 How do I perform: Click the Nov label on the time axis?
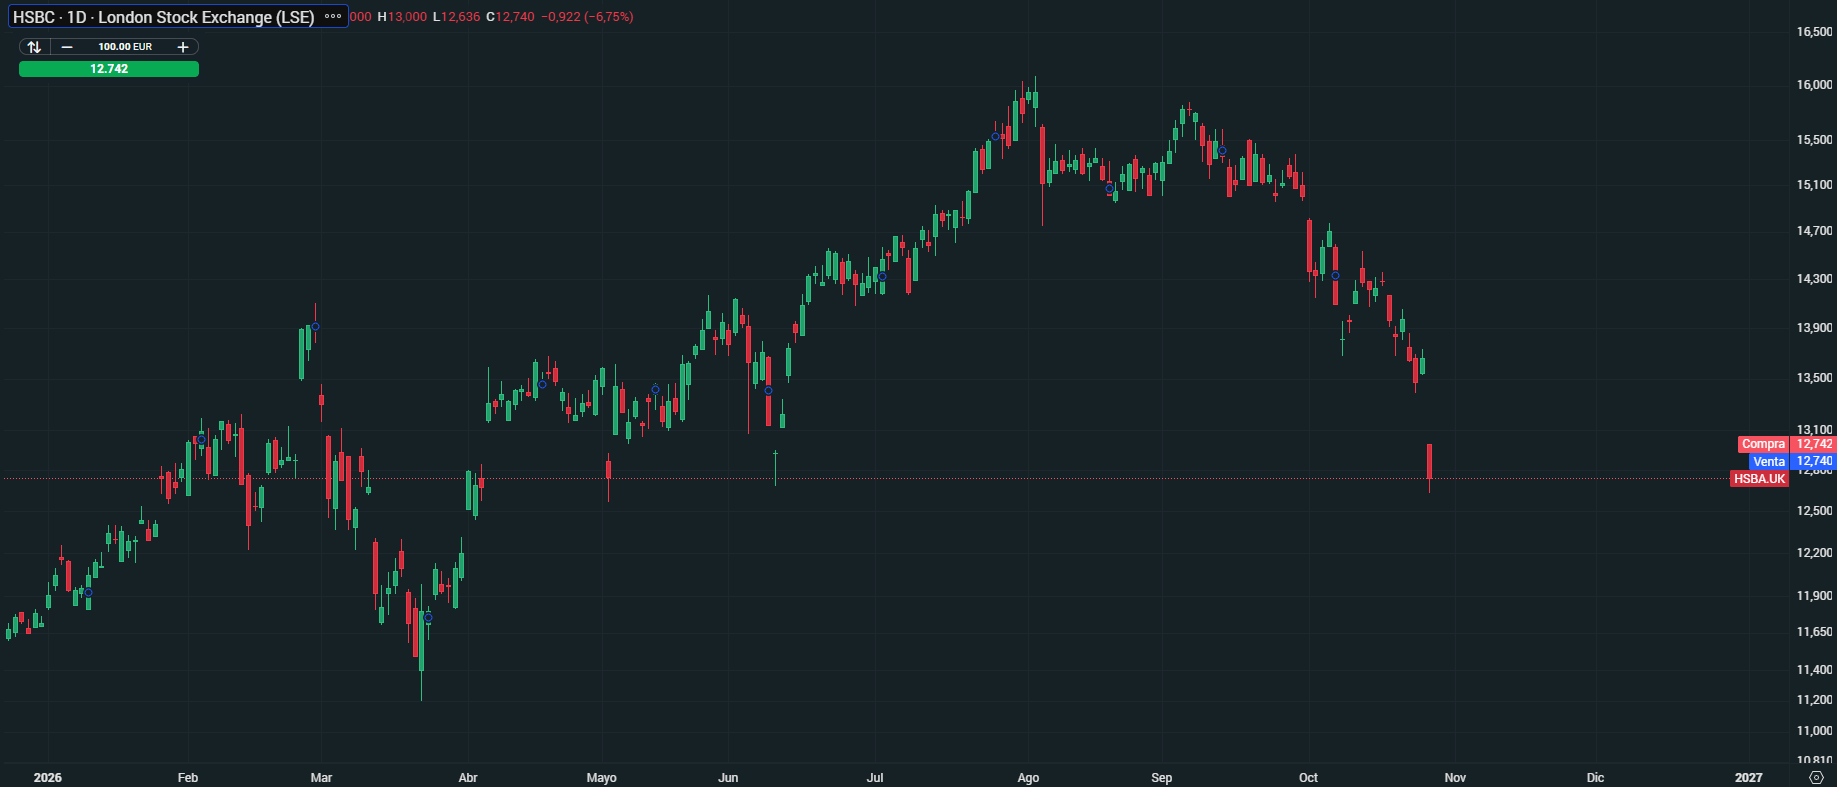(x=1455, y=778)
